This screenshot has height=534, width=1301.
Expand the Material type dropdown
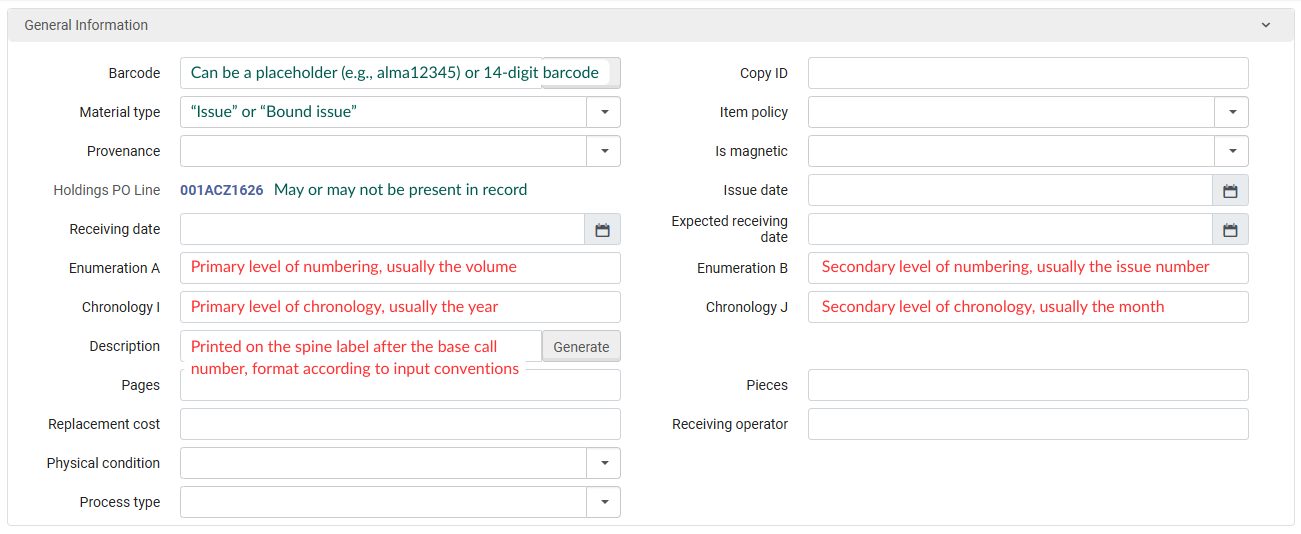click(x=604, y=112)
